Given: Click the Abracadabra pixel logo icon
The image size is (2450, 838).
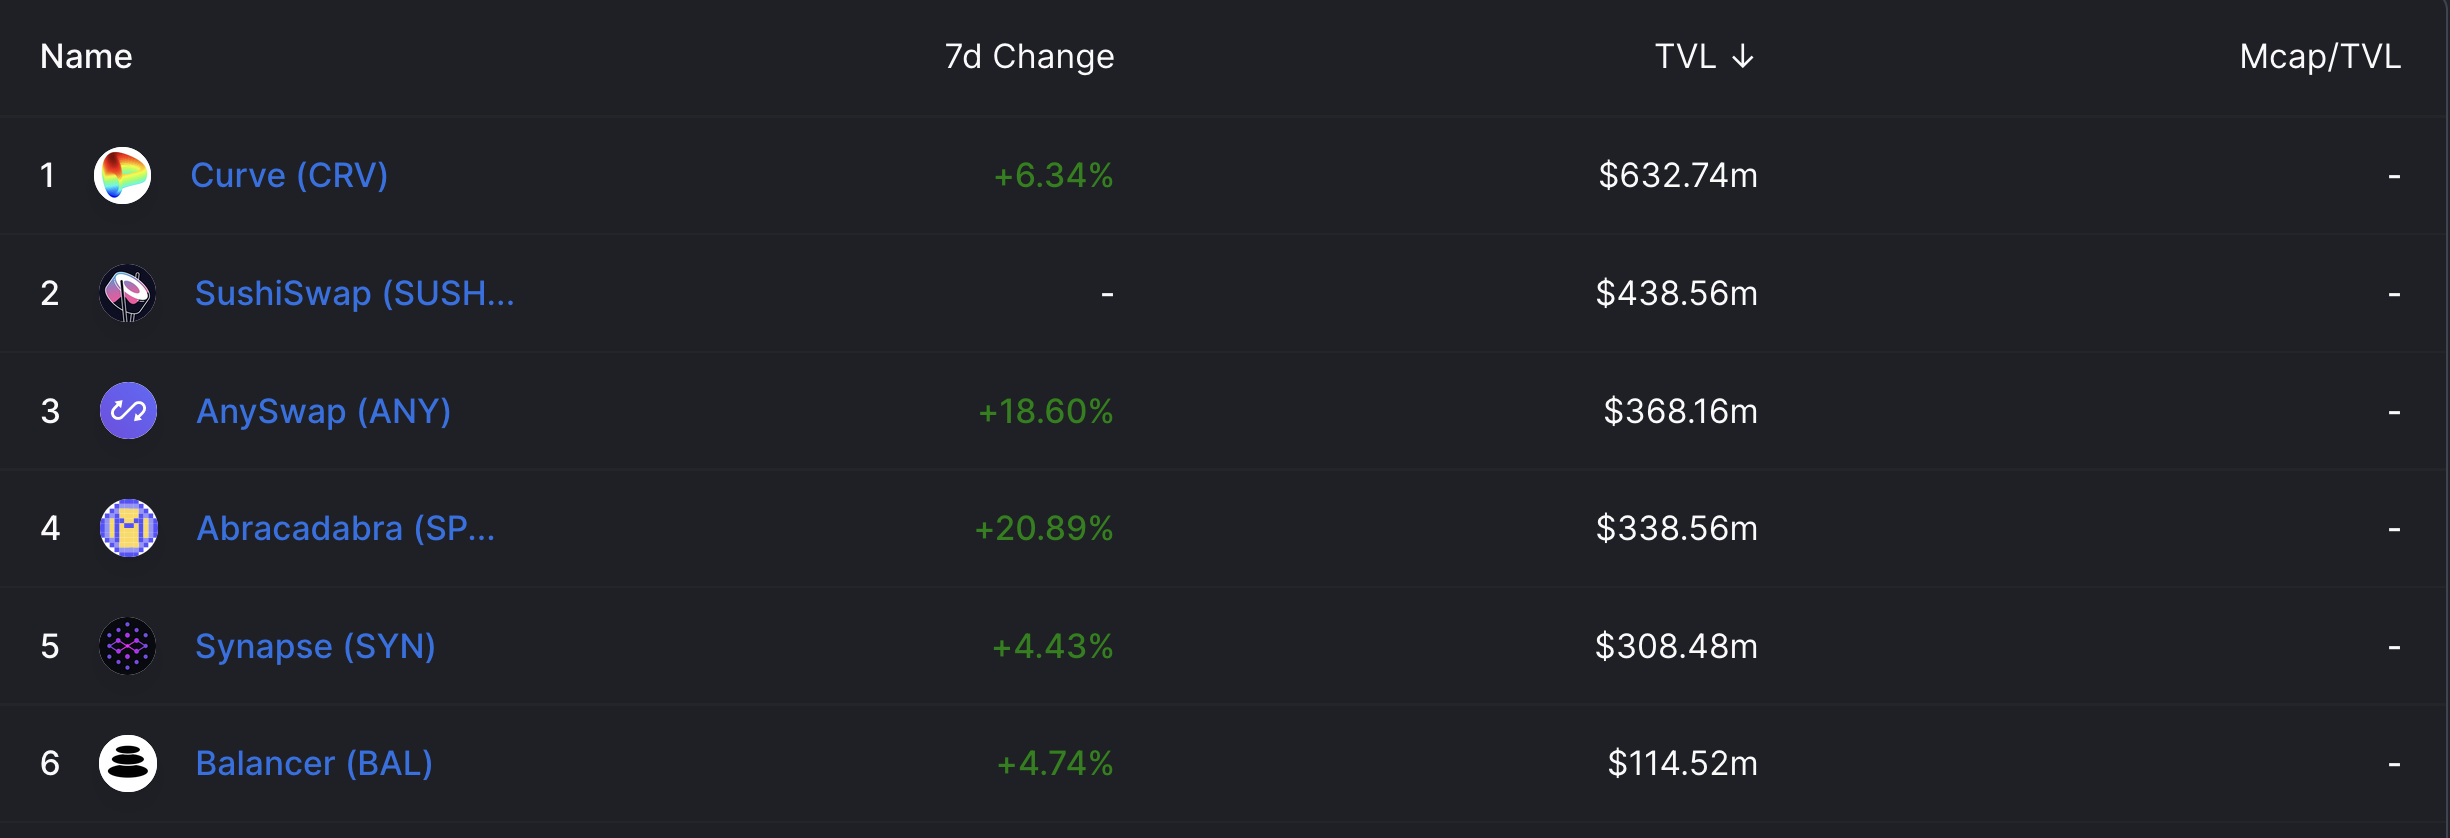Looking at the screenshot, I should coord(128,528).
